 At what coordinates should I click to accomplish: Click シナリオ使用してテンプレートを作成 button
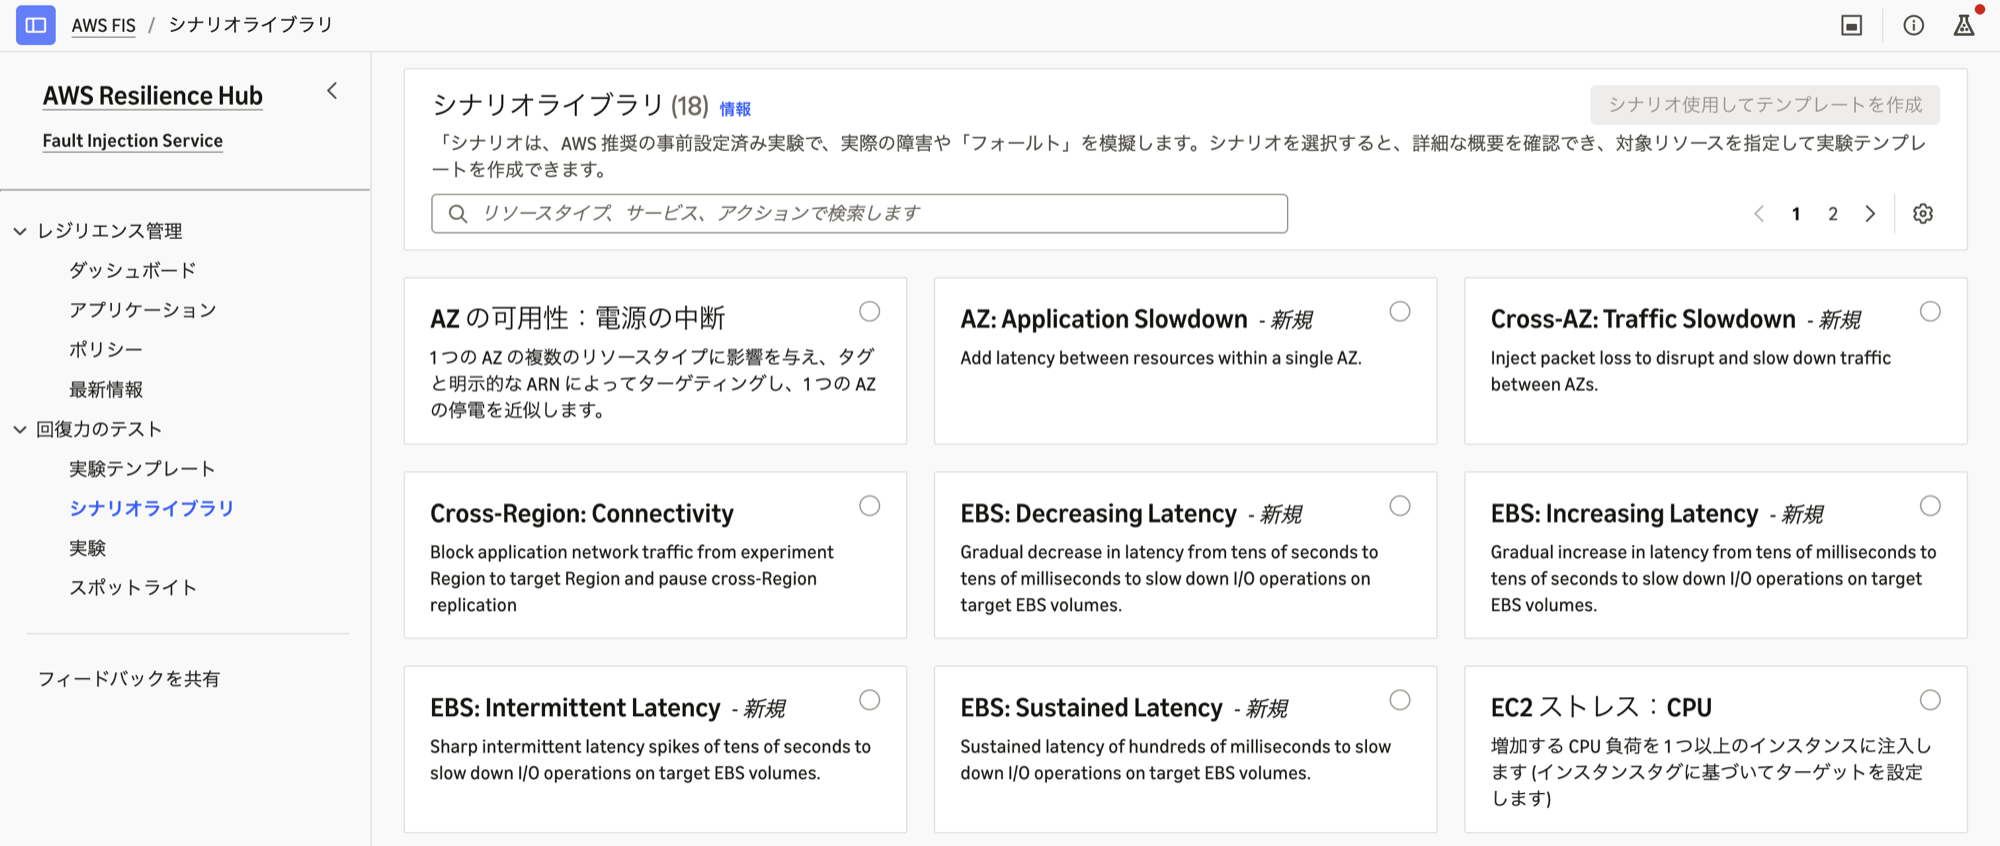(x=1765, y=105)
